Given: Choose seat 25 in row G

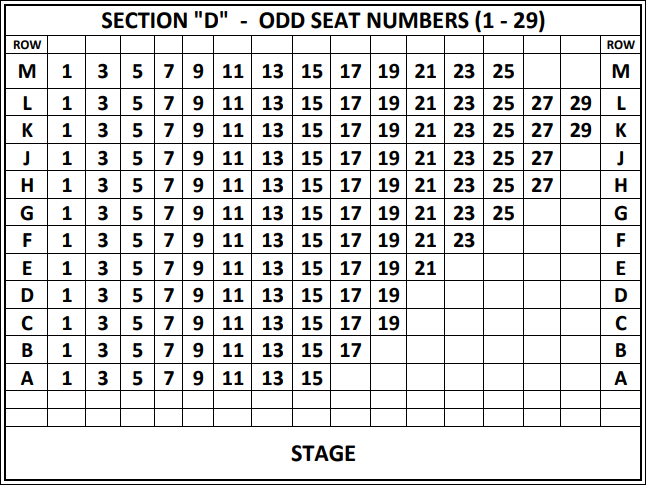Looking at the screenshot, I should pyautogui.click(x=503, y=213).
